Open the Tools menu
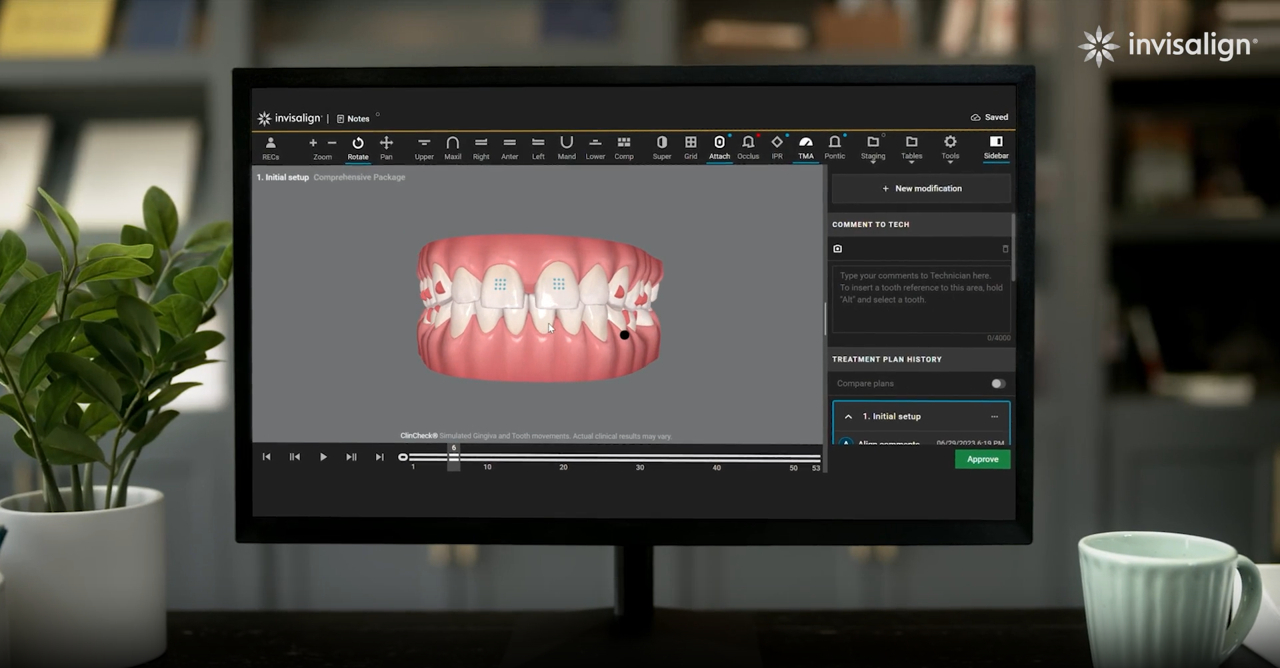 pyautogui.click(x=950, y=147)
